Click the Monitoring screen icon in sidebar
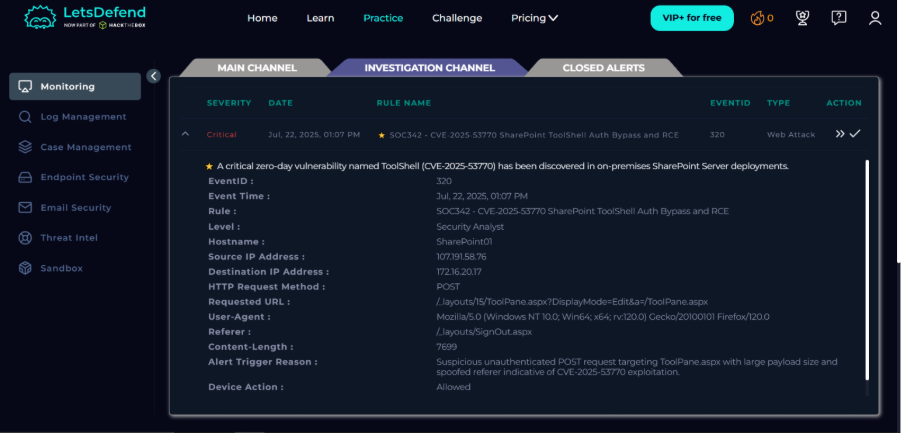This screenshot has width=901, height=433. coord(25,87)
